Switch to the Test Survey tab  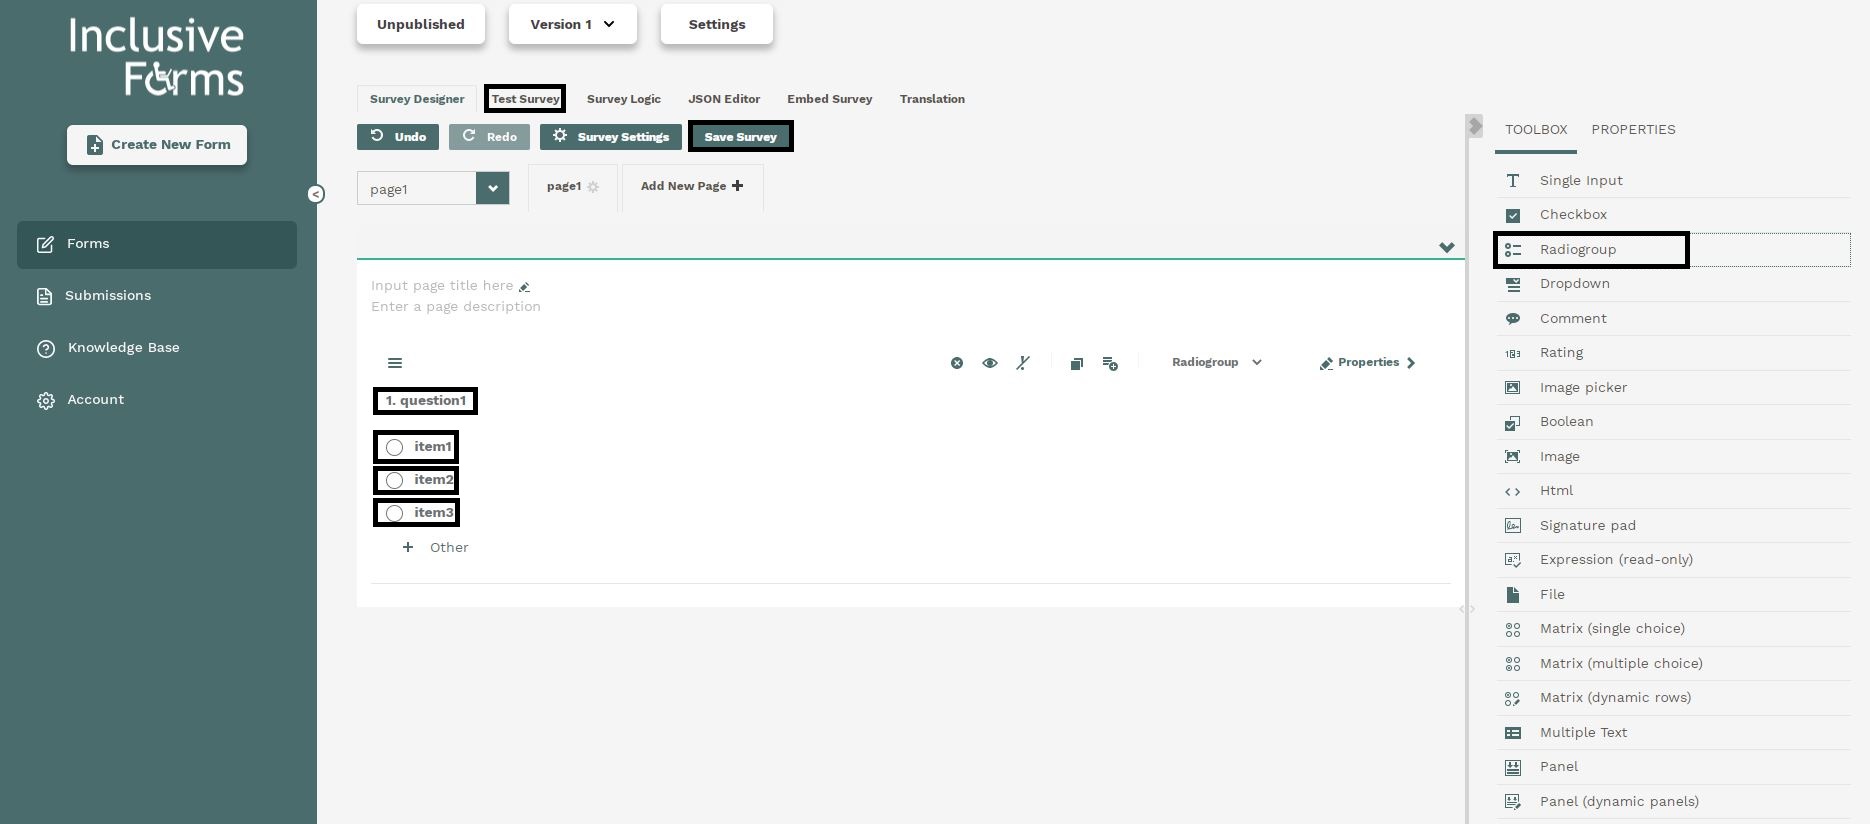[x=525, y=99]
